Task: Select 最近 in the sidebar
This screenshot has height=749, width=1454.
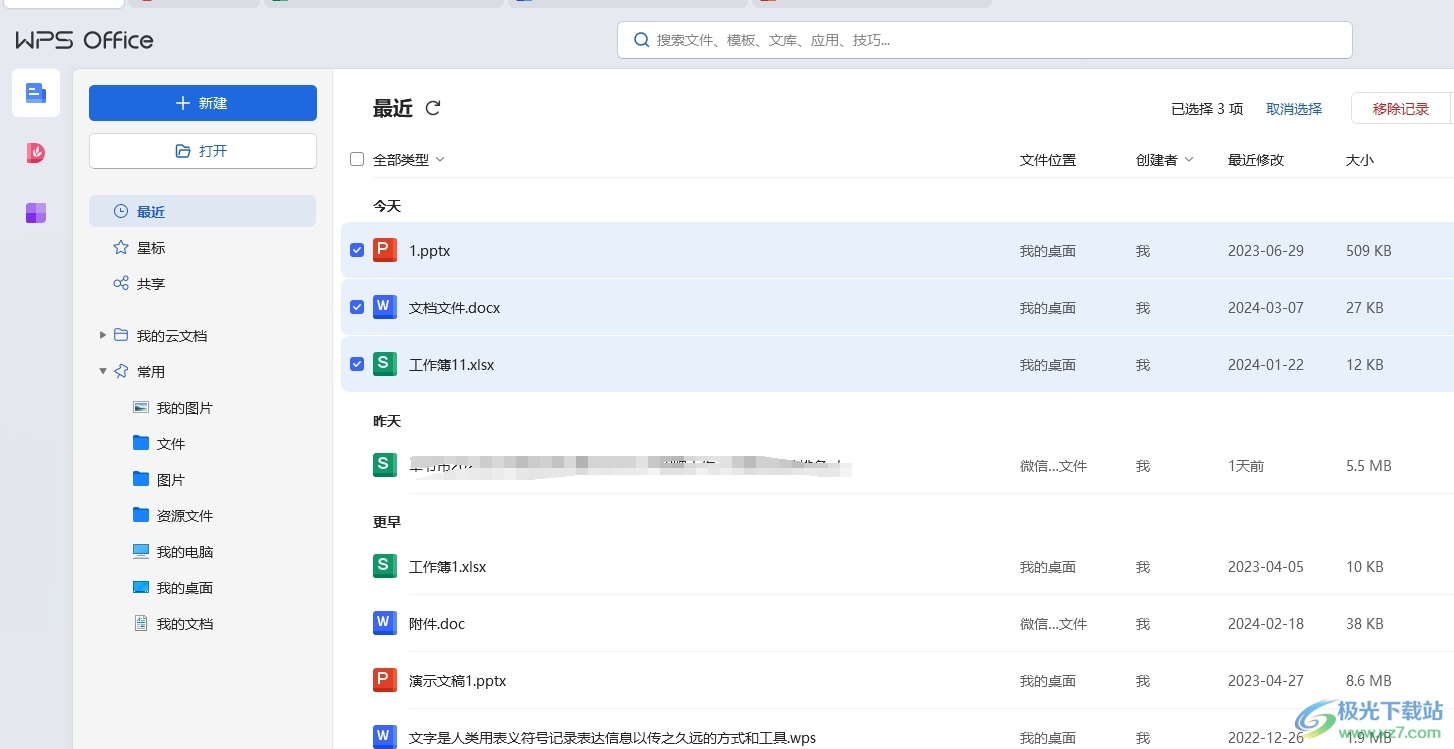Action: tap(202, 211)
